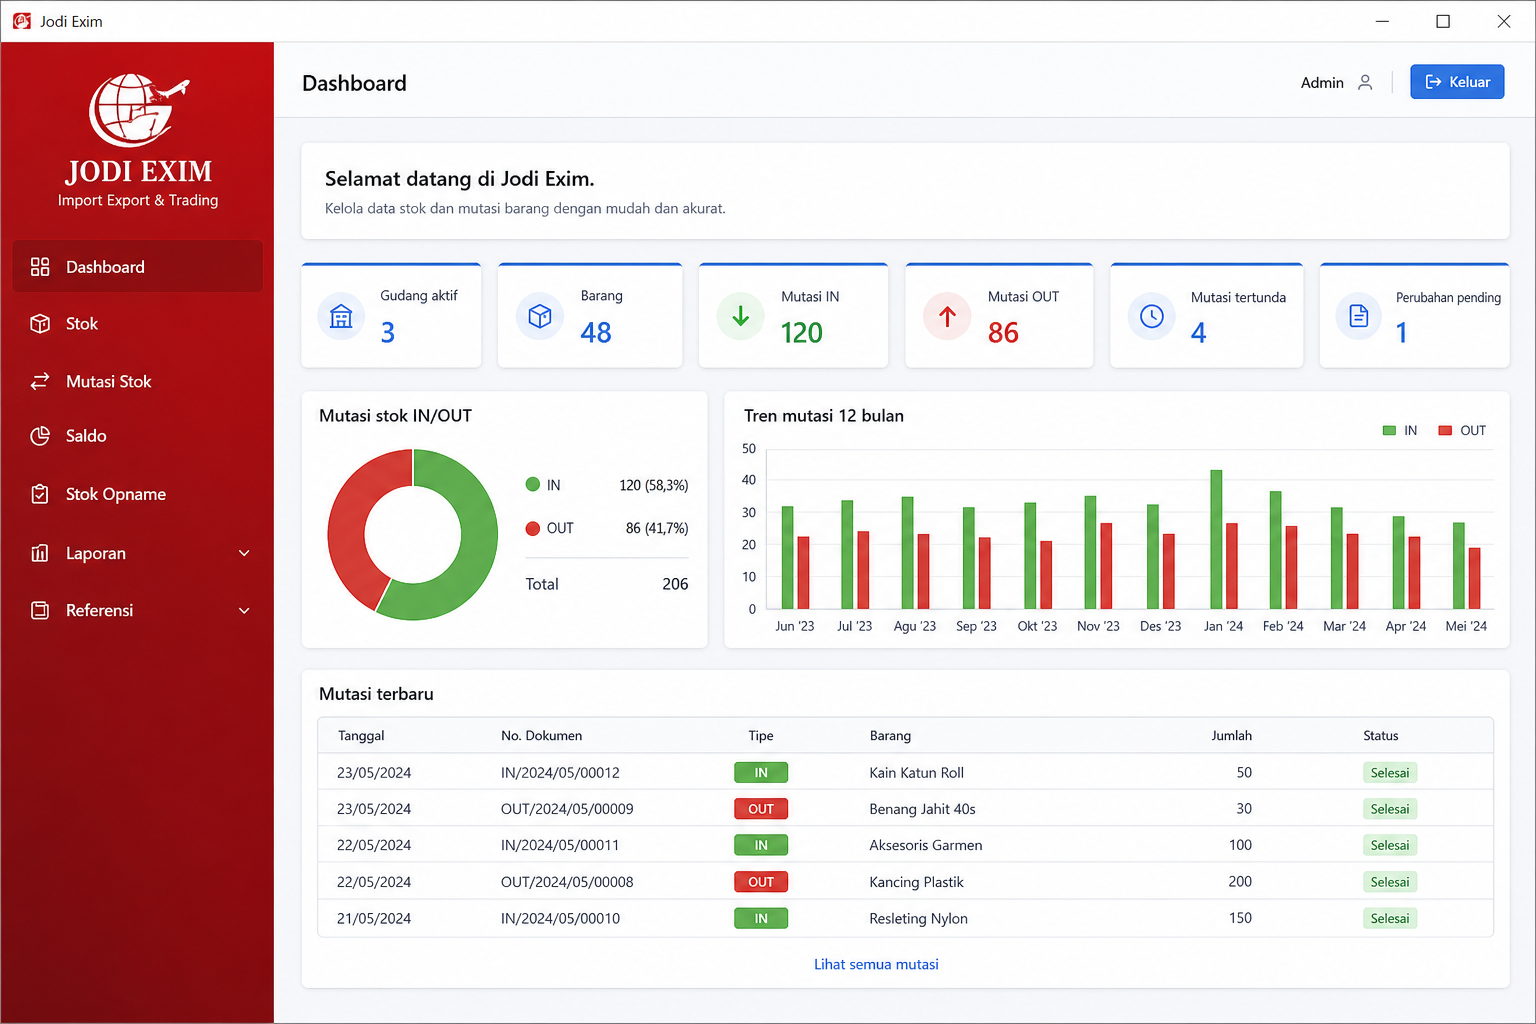Select document OUT/2024/05/00008
This screenshot has height=1024, width=1536.
coord(567,882)
